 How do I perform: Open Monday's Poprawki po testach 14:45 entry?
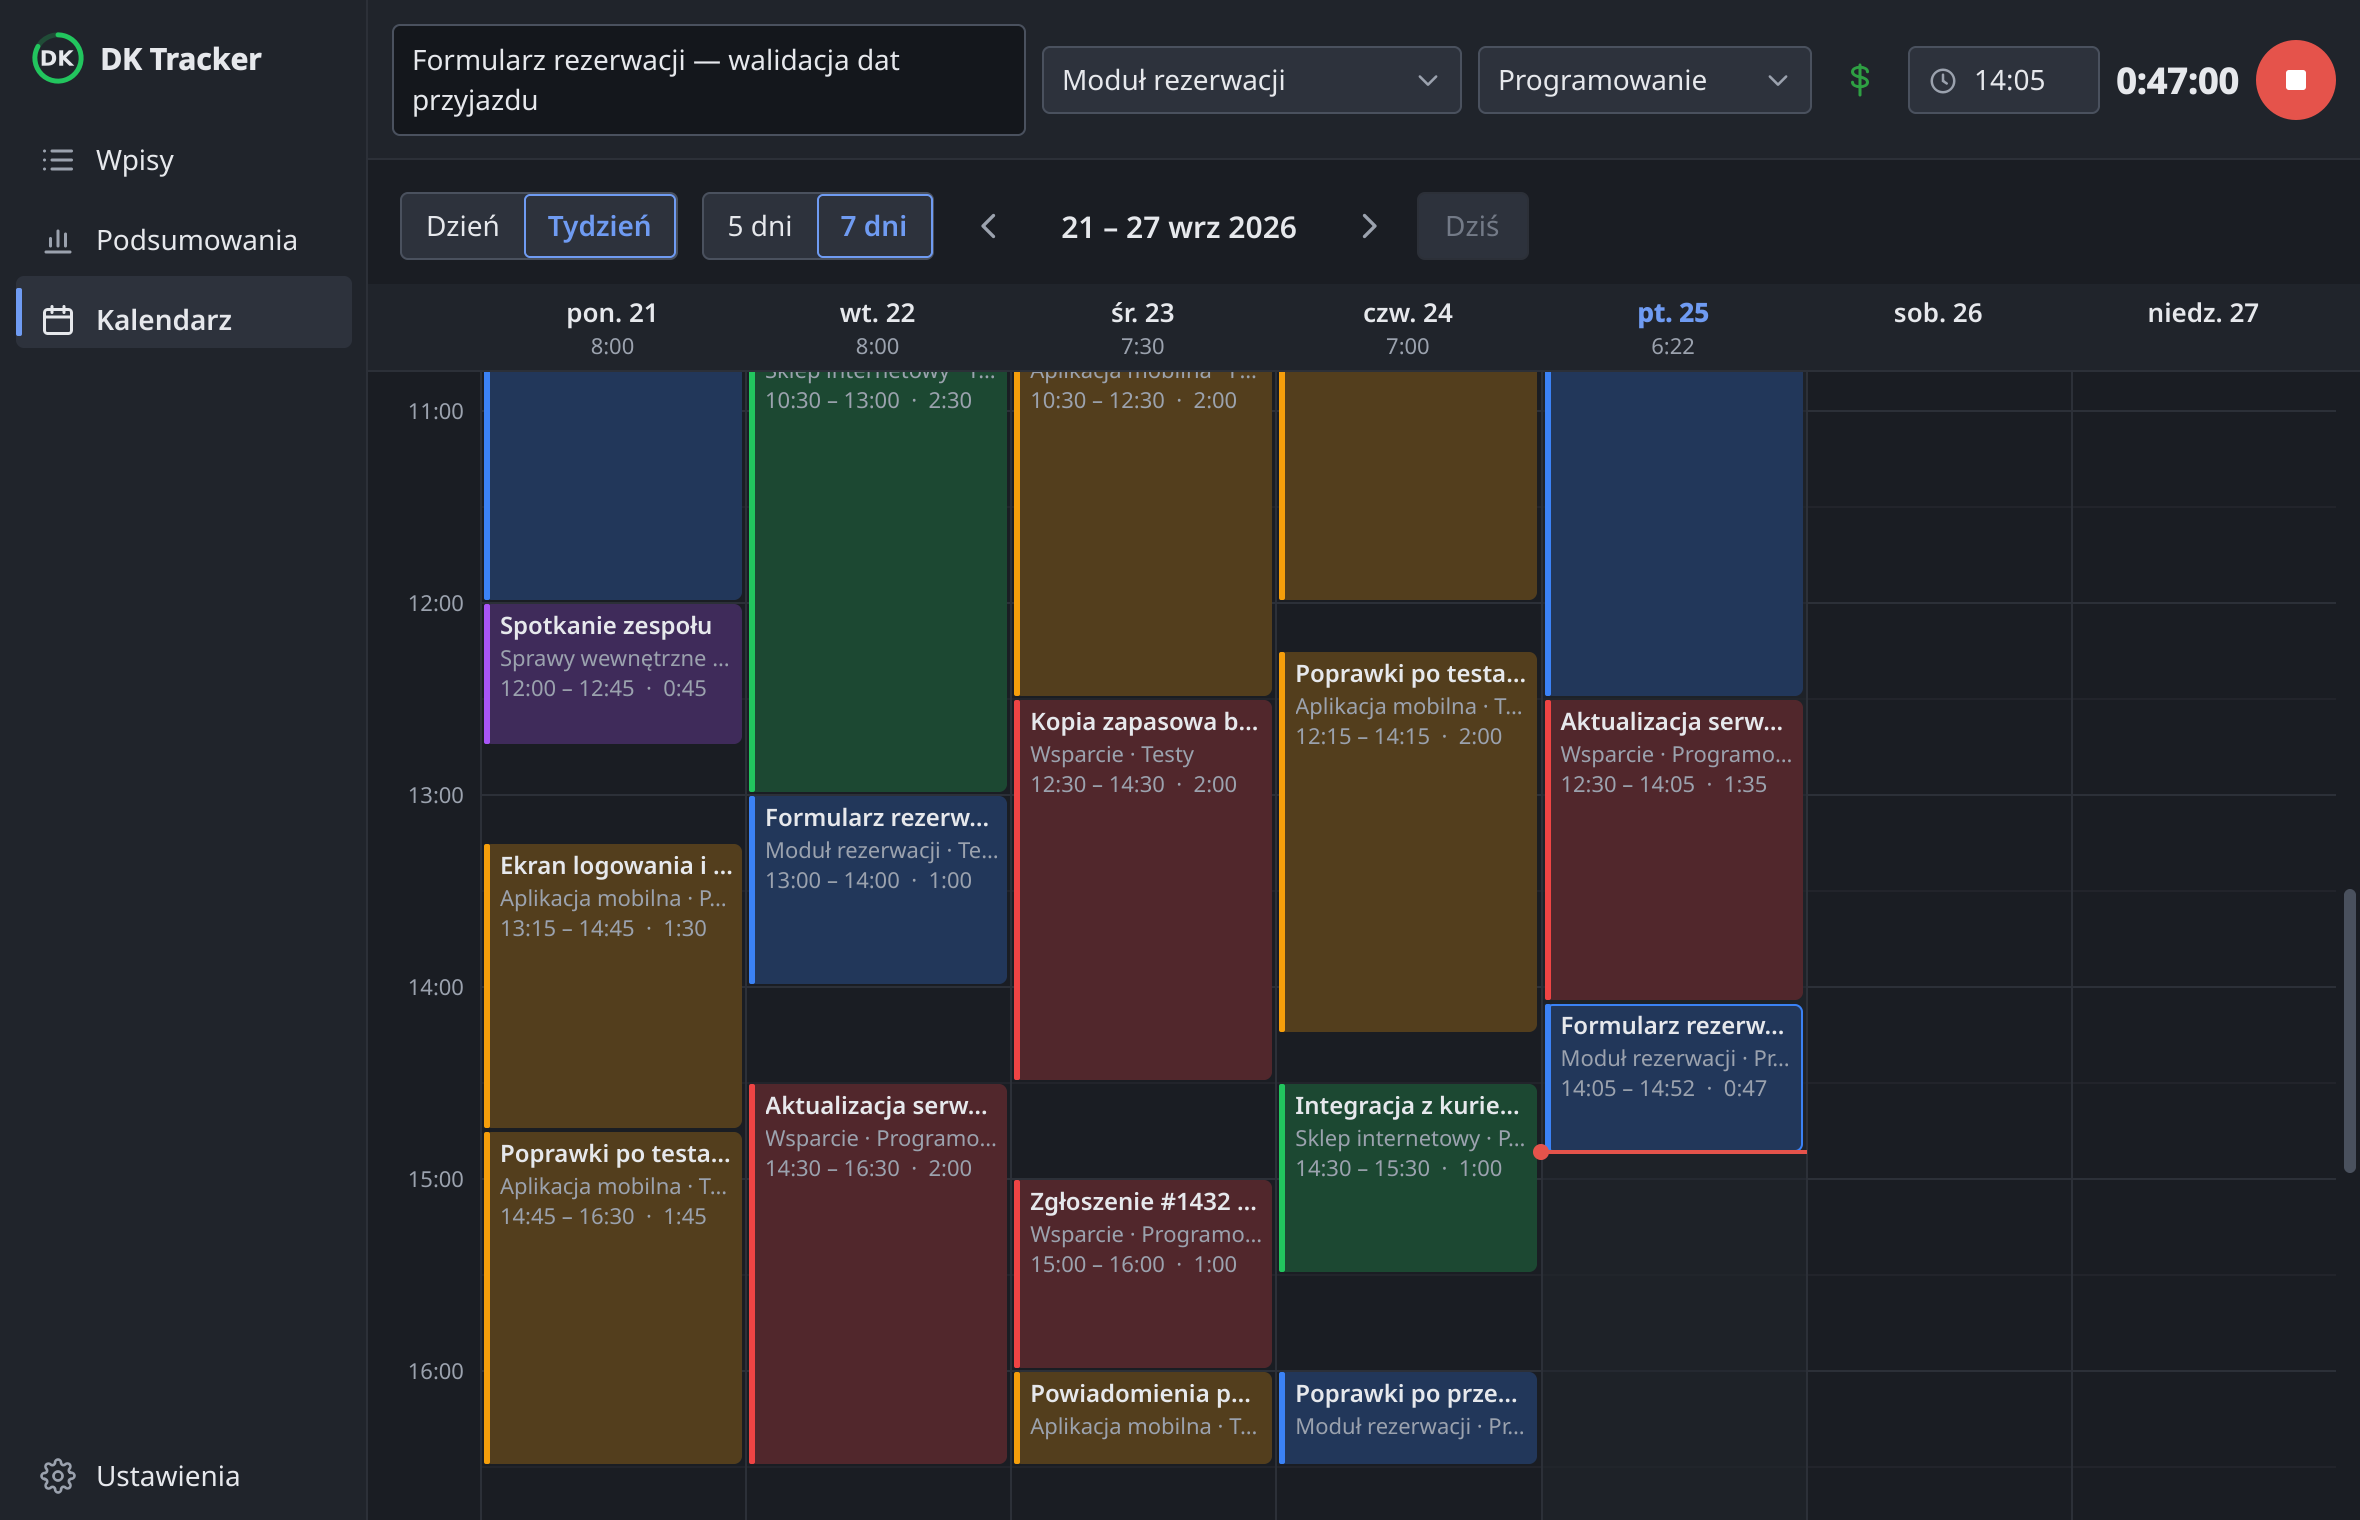(613, 1297)
